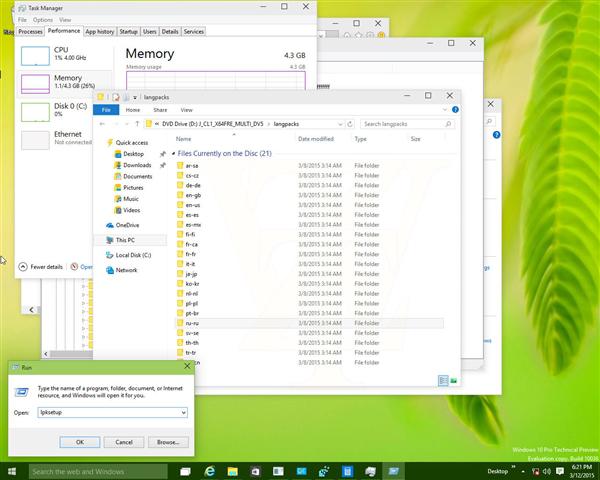Click the Search langpacks field
The image size is (600, 480).
pyautogui.click(x=404, y=124)
